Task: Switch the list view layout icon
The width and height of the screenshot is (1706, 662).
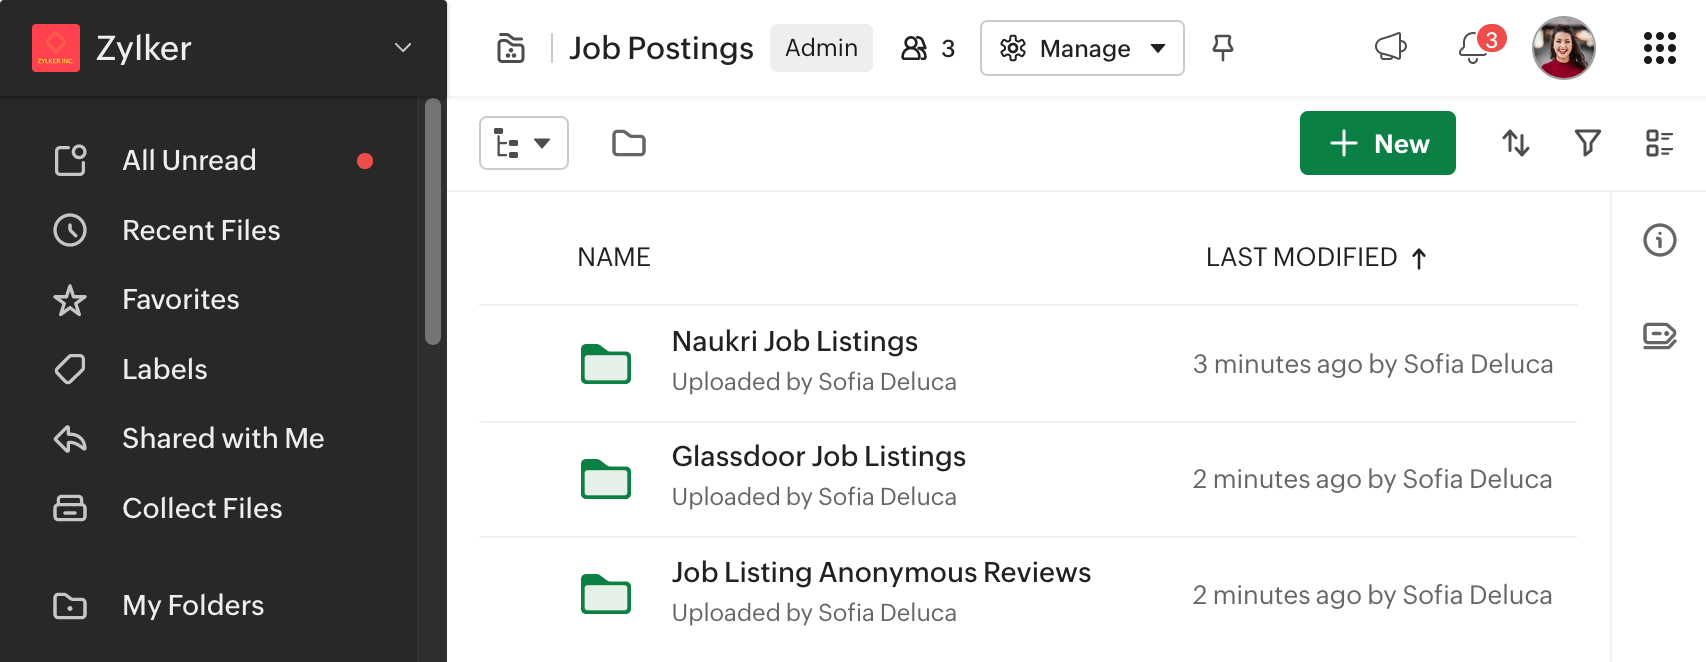Action: (x=1659, y=143)
